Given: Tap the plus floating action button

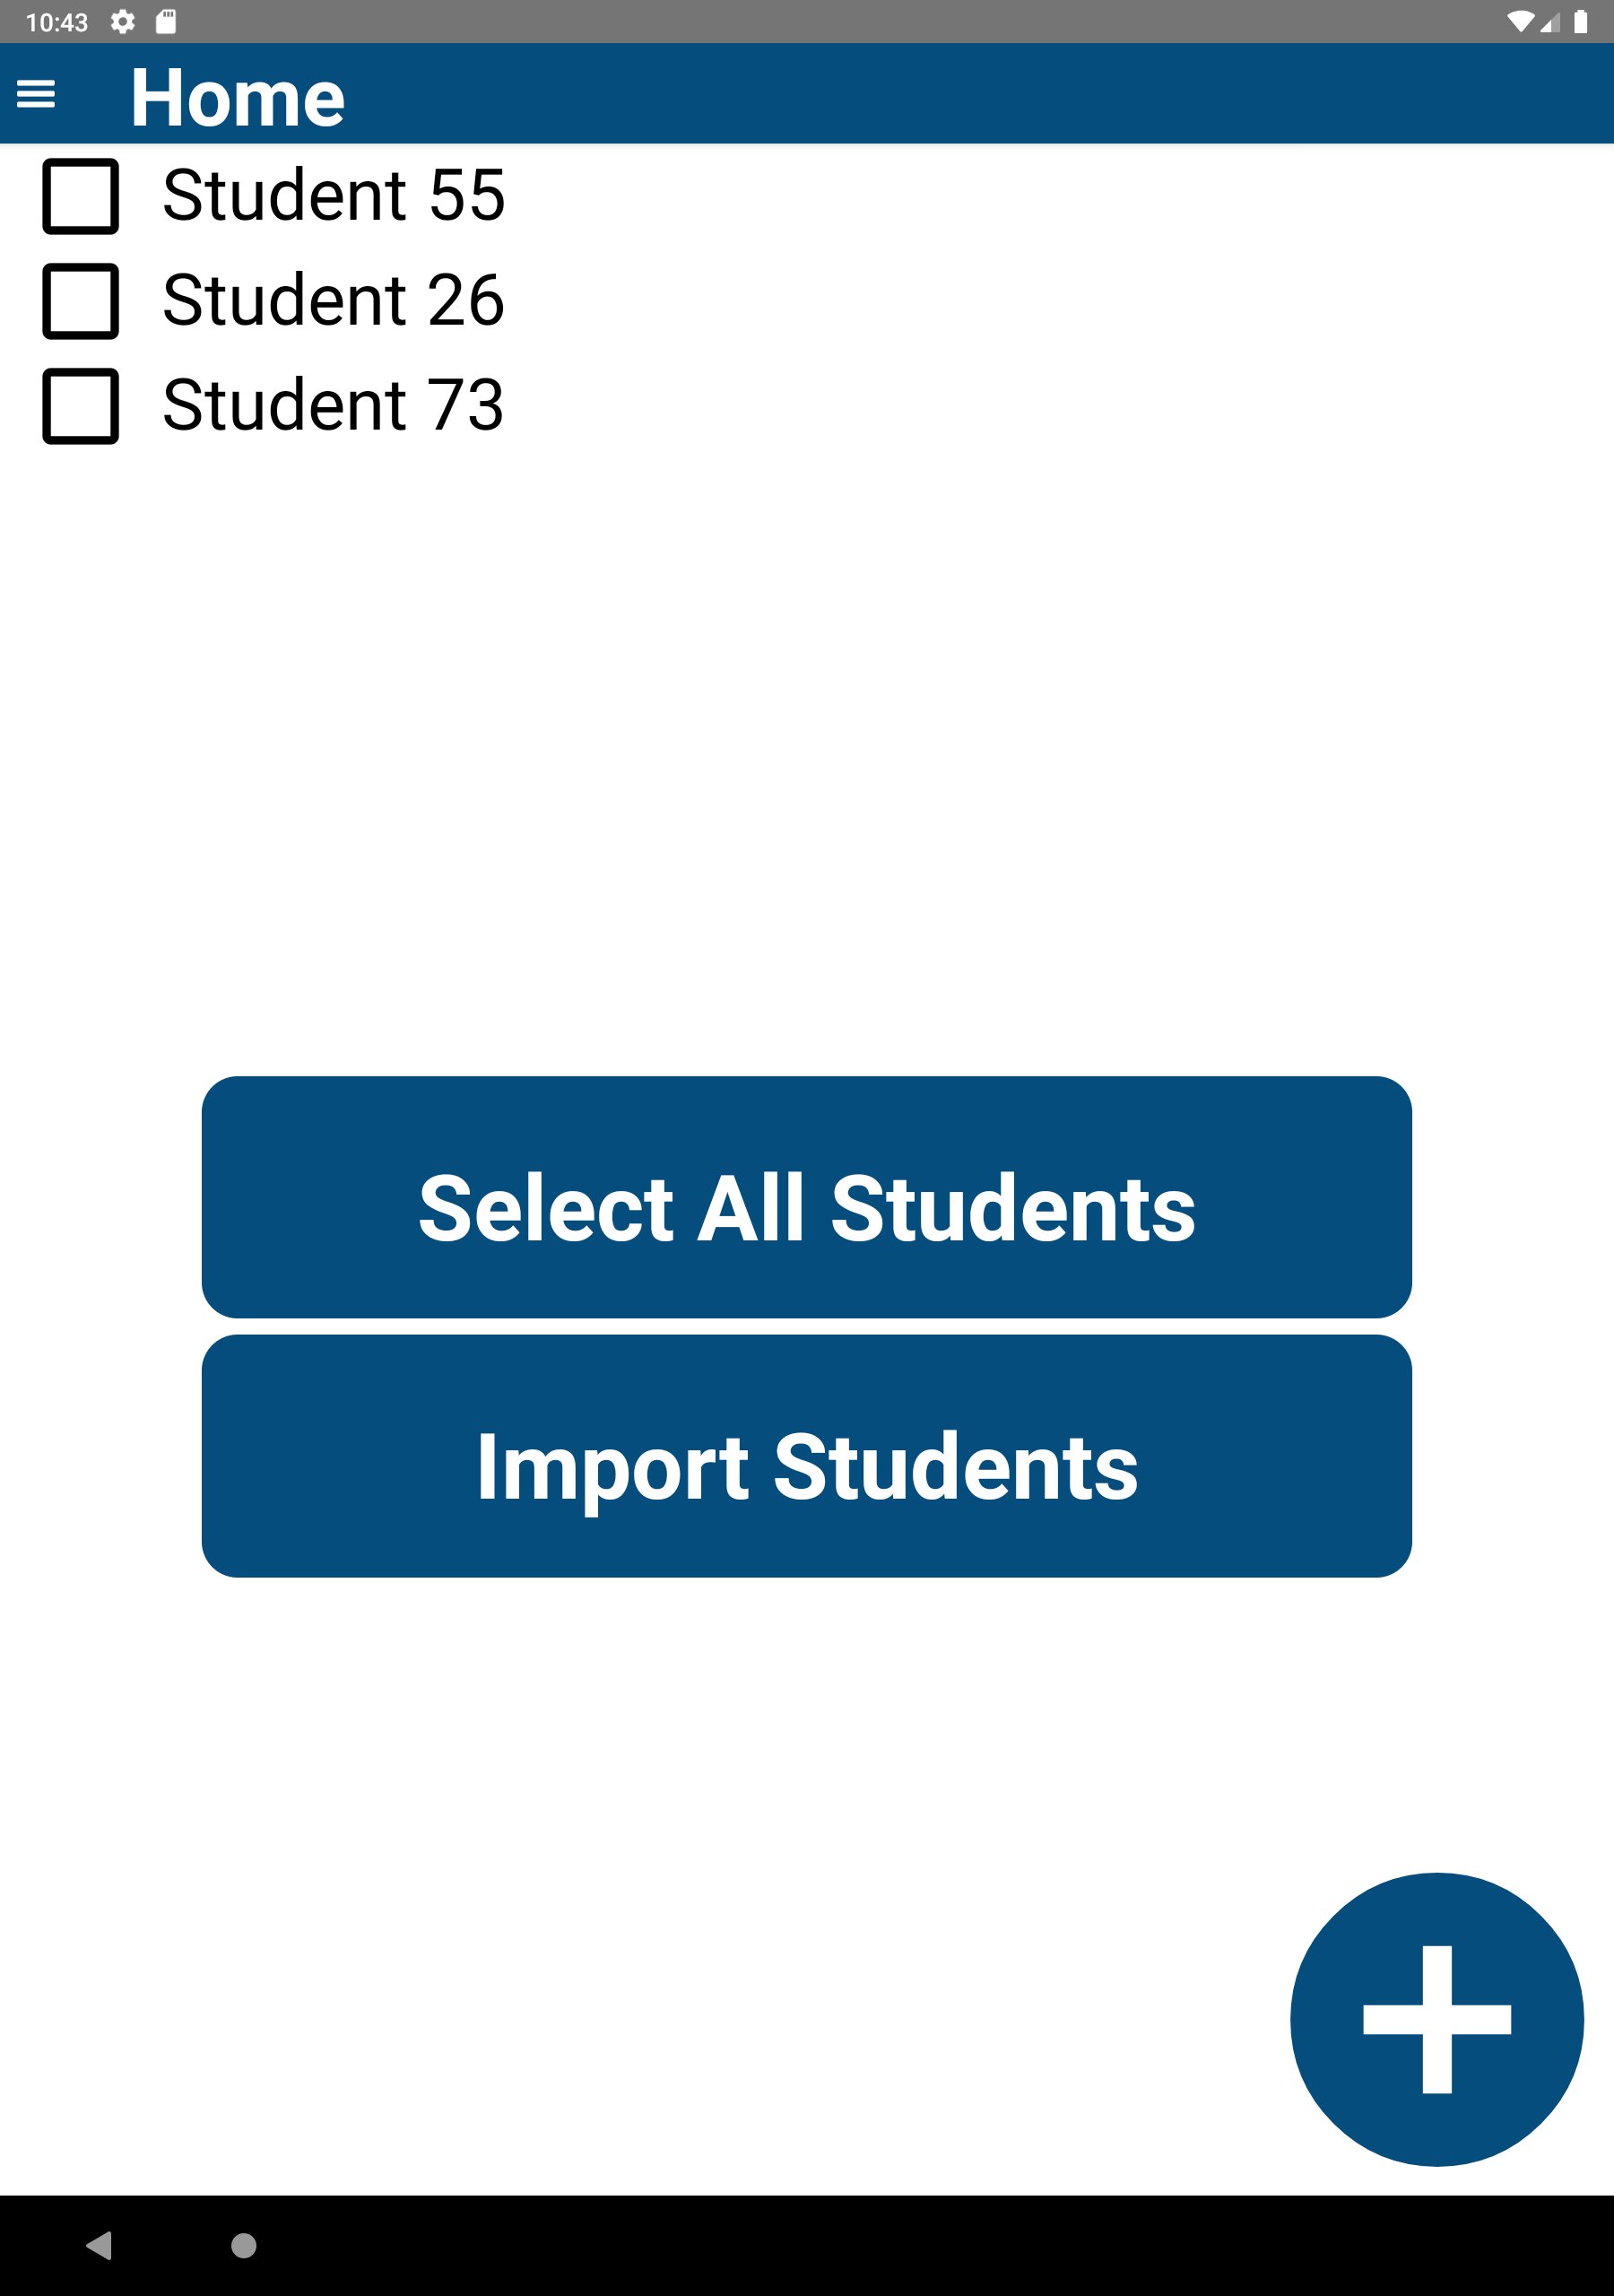Looking at the screenshot, I should [x=1436, y=2020].
